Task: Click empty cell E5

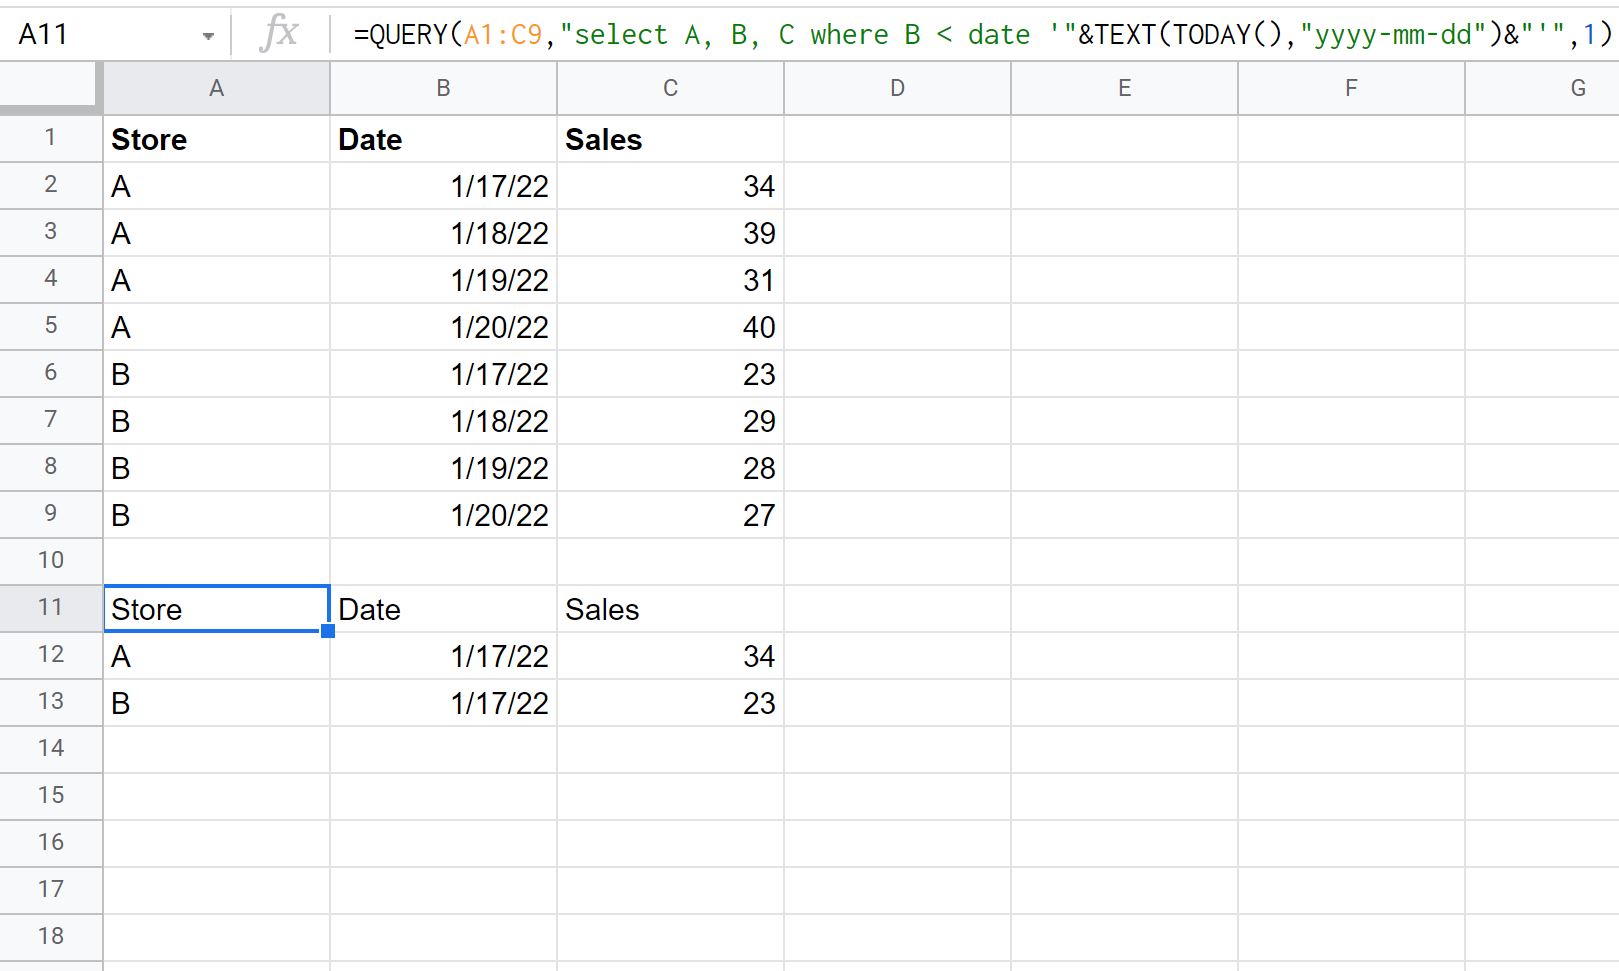Action: tap(1124, 327)
